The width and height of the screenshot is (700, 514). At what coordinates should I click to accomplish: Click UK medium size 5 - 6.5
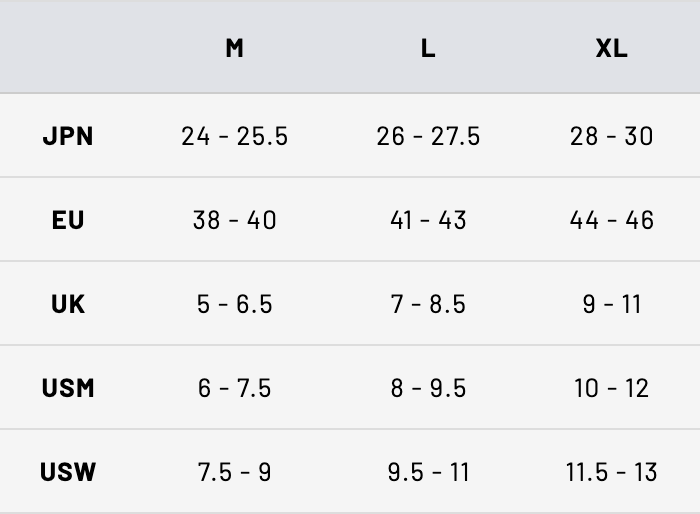coord(234,304)
